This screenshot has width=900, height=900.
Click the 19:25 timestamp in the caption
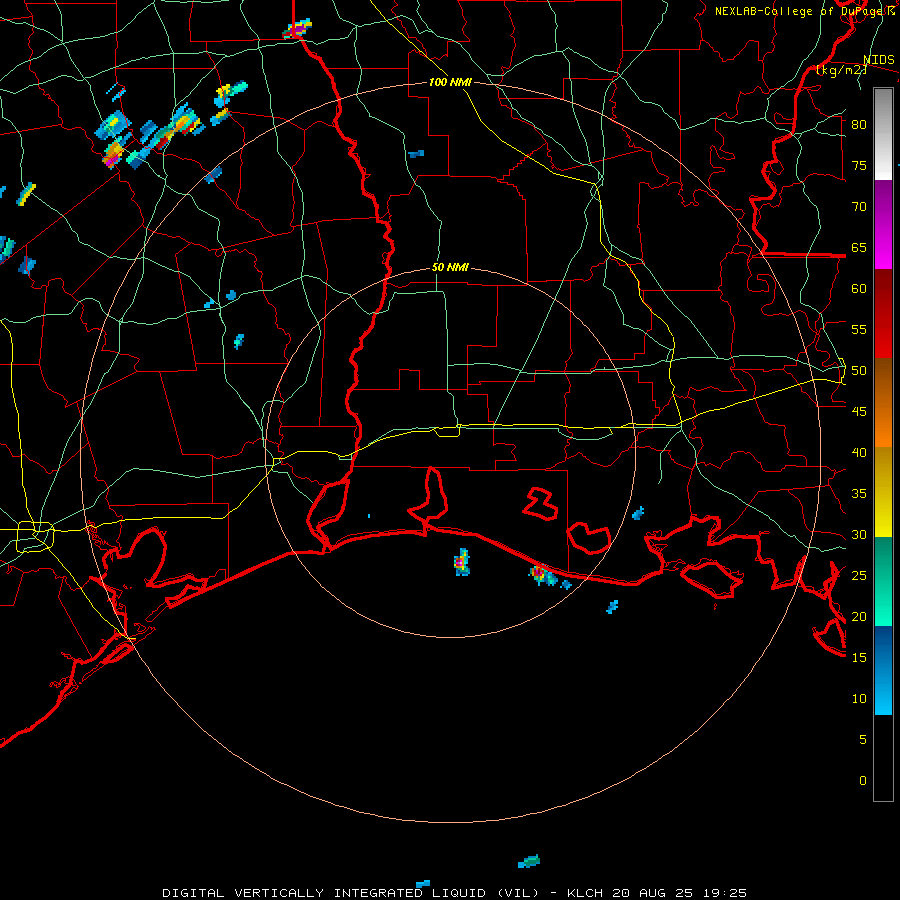coord(723,893)
